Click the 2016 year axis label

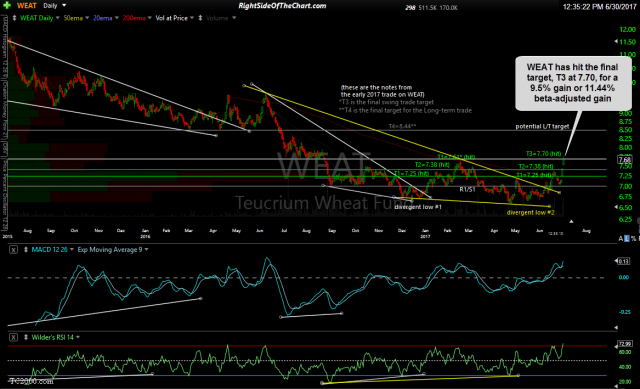coord(145,236)
